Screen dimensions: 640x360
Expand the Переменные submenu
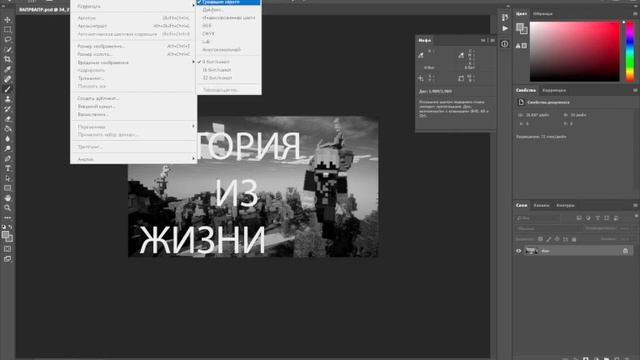pyautogui.click(x=133, y=127)
